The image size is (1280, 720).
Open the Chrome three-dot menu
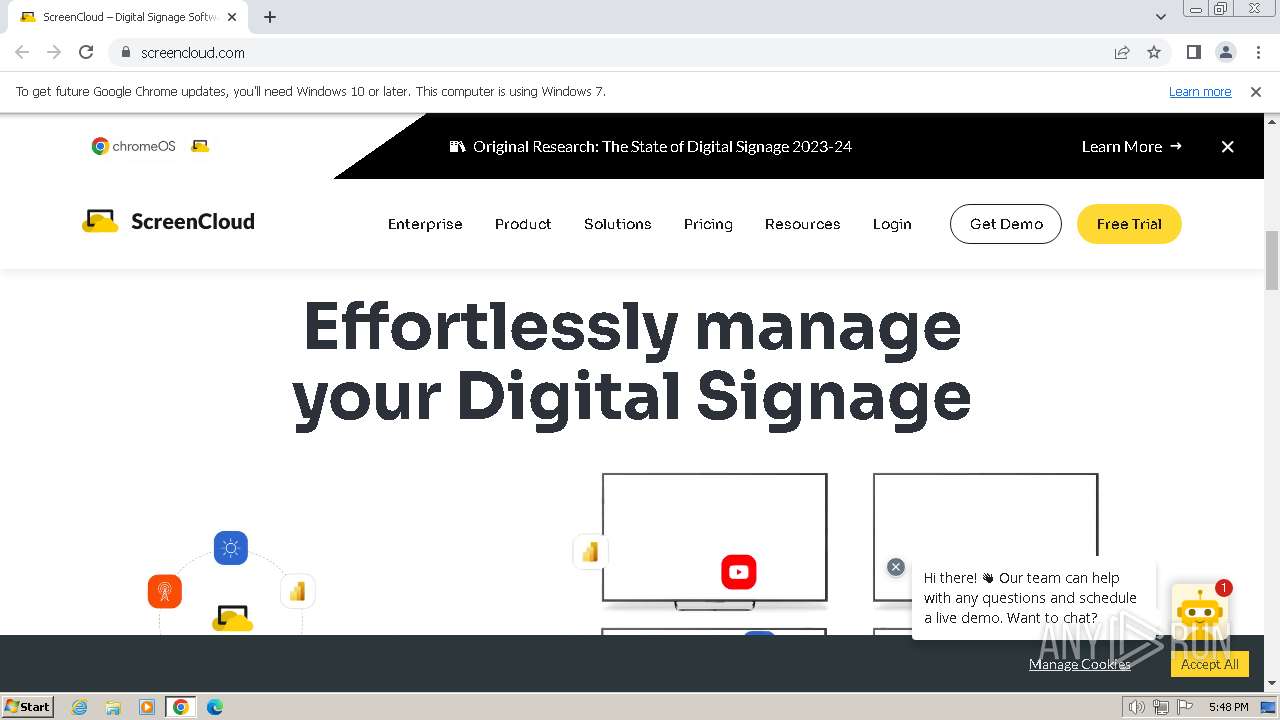[x=1258, y=52]
